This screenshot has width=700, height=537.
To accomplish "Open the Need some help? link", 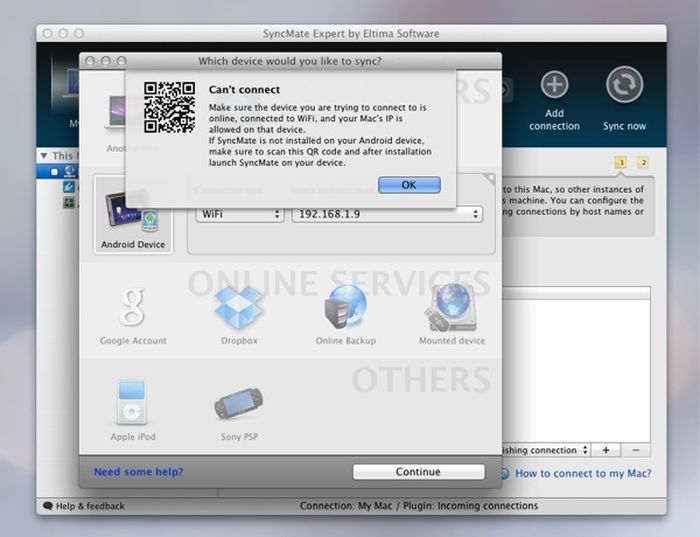I will [138, 472].
